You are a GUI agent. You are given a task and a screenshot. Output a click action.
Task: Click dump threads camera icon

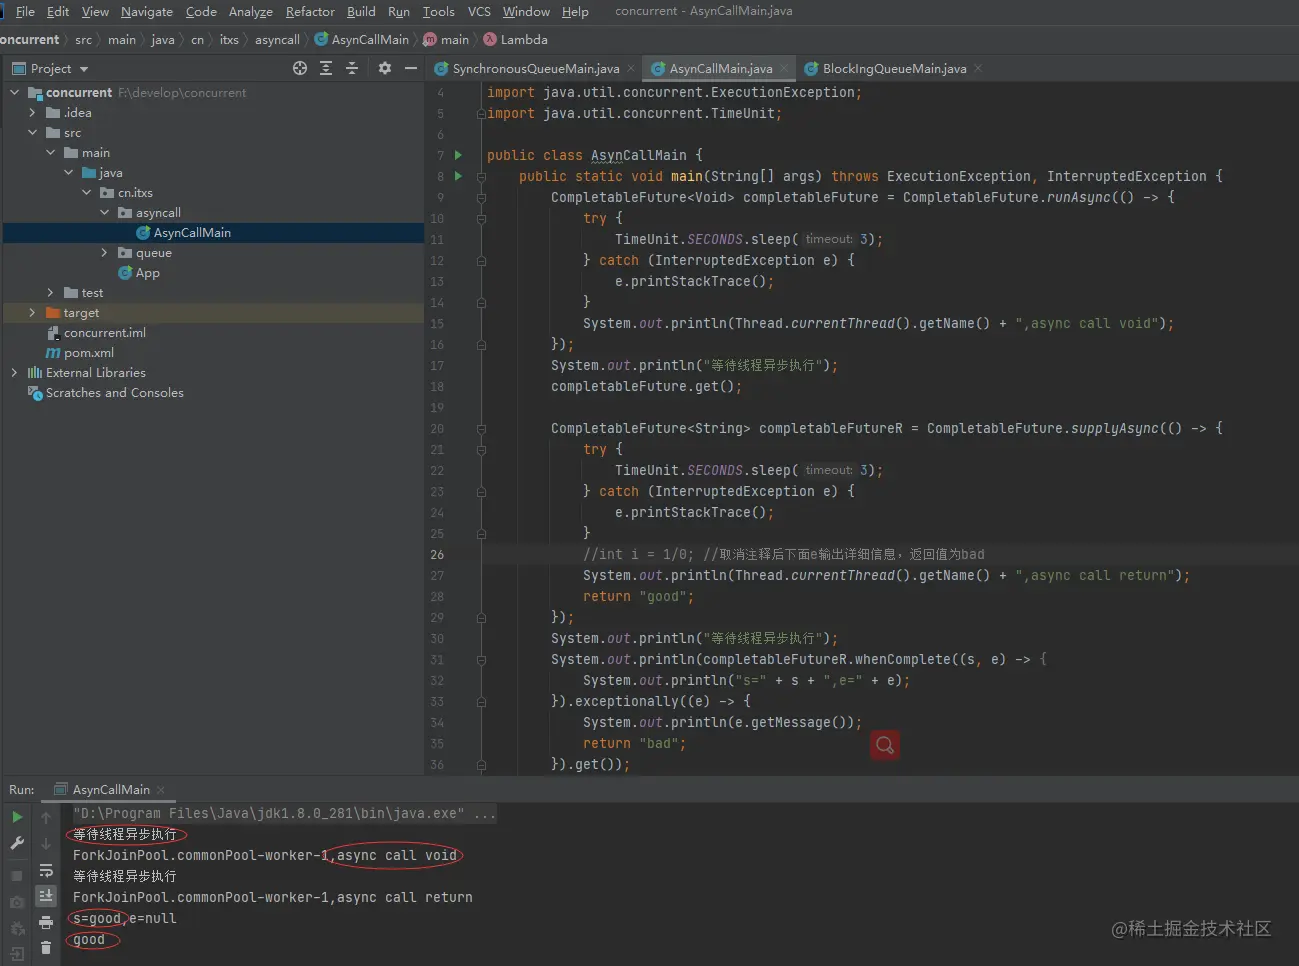(x=17, y=902)
